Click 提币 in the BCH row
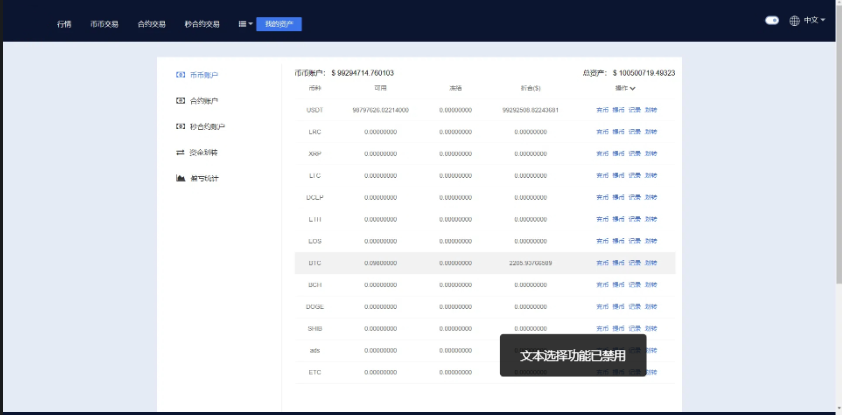This screenshot has height=415, width=842. click(618, 285)
